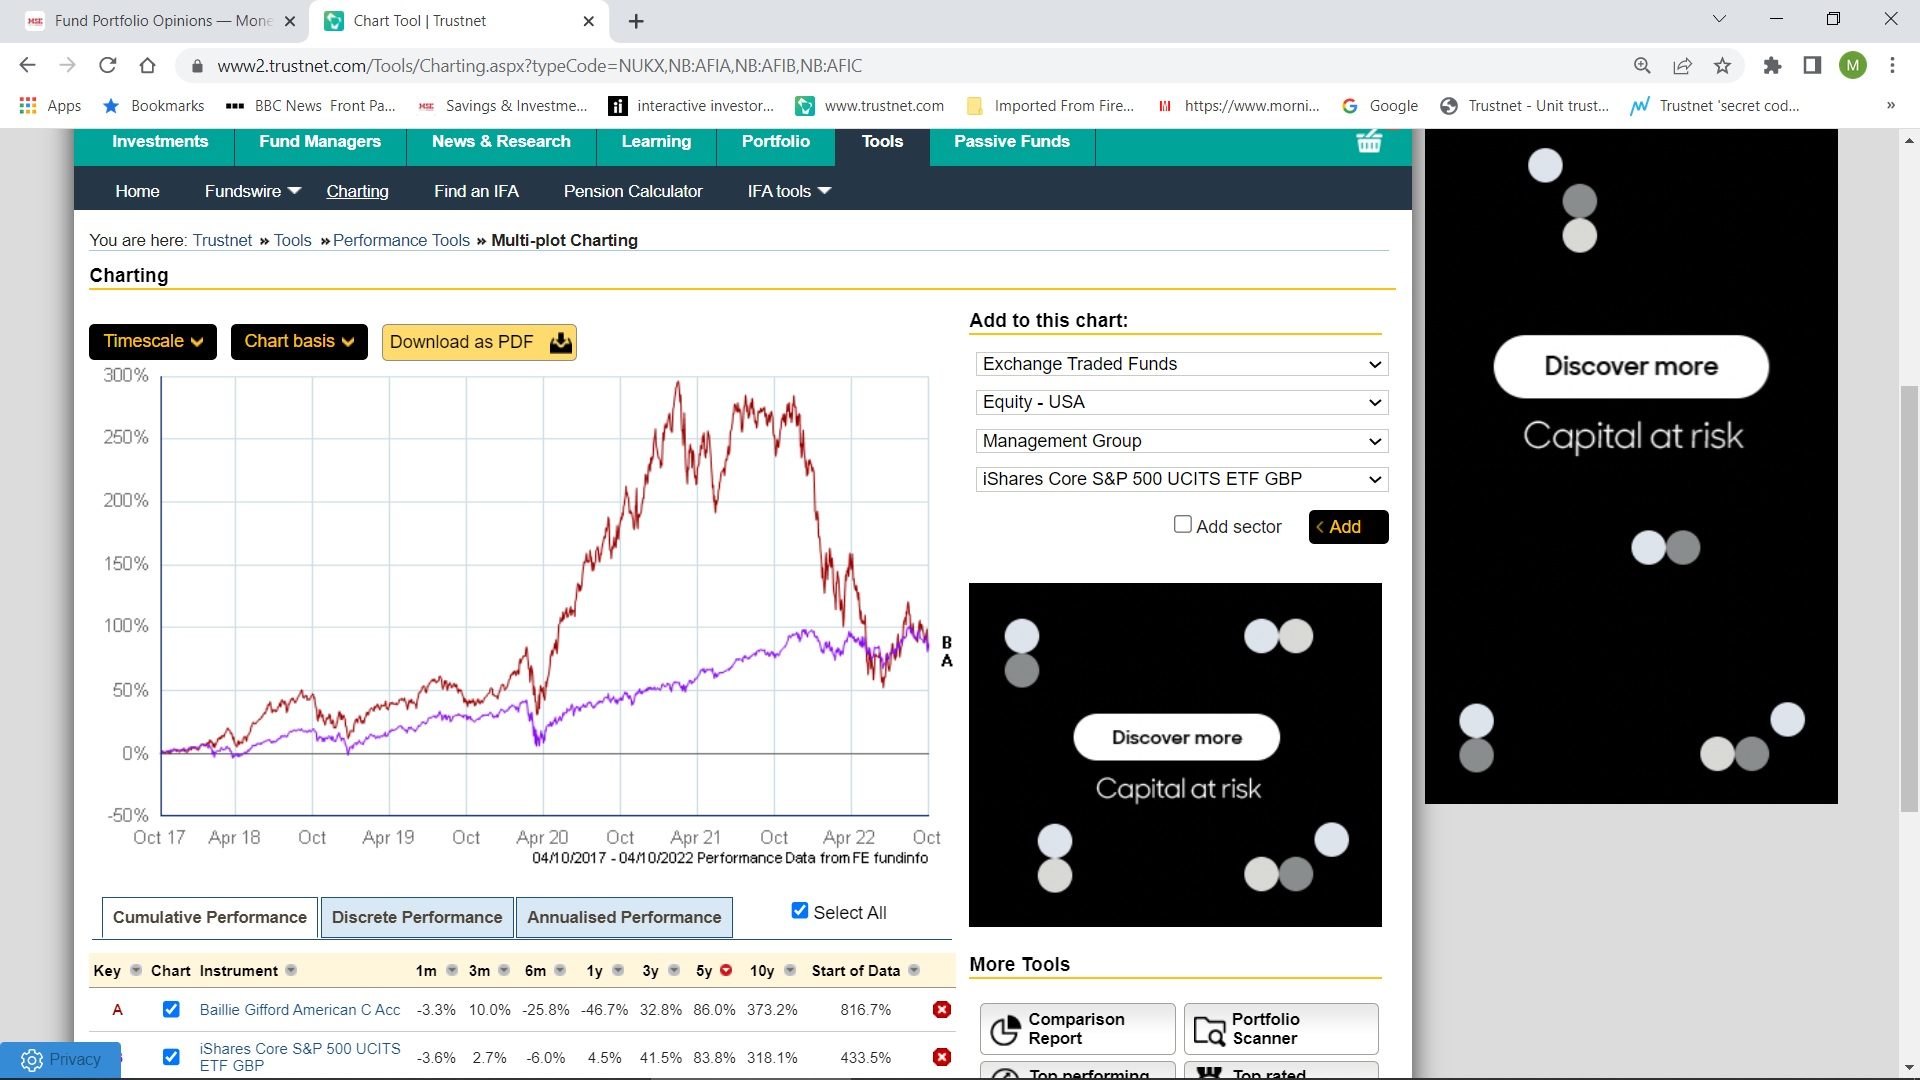Click the shopping basket icon in navigation
This screenshot has width=1920, height=1080.
[1369, 142]
